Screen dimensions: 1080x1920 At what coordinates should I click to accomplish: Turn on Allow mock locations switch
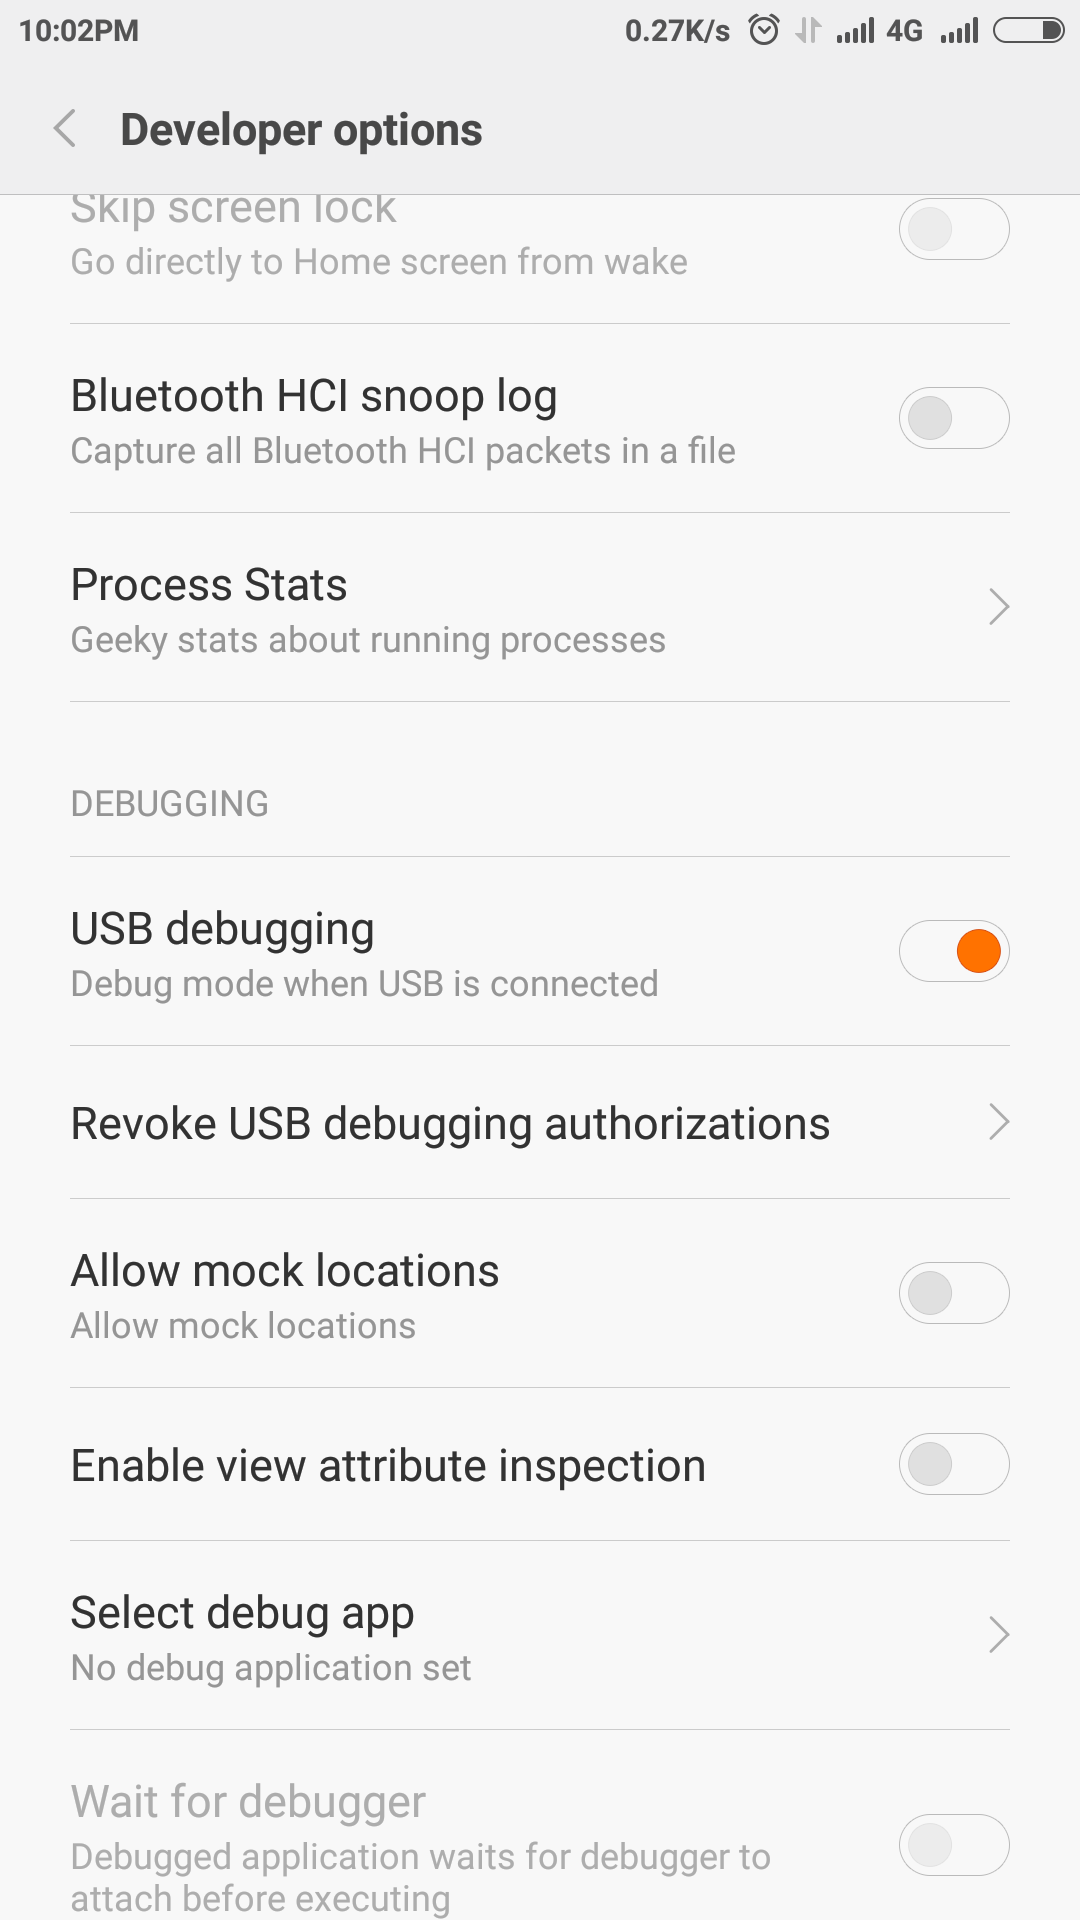point(954,1293)
